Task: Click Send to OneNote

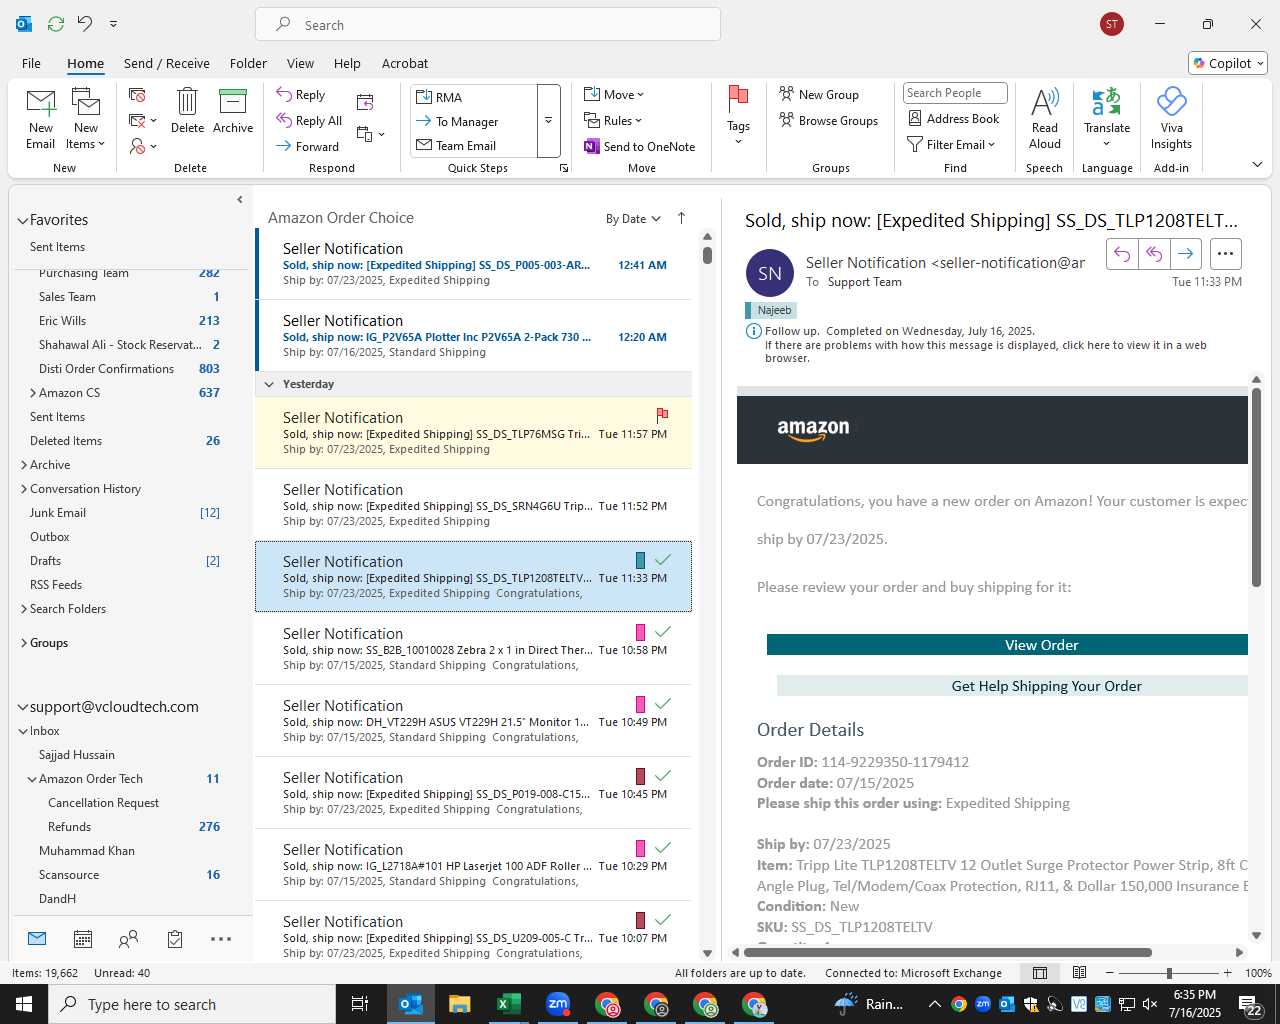Action: 640,147
